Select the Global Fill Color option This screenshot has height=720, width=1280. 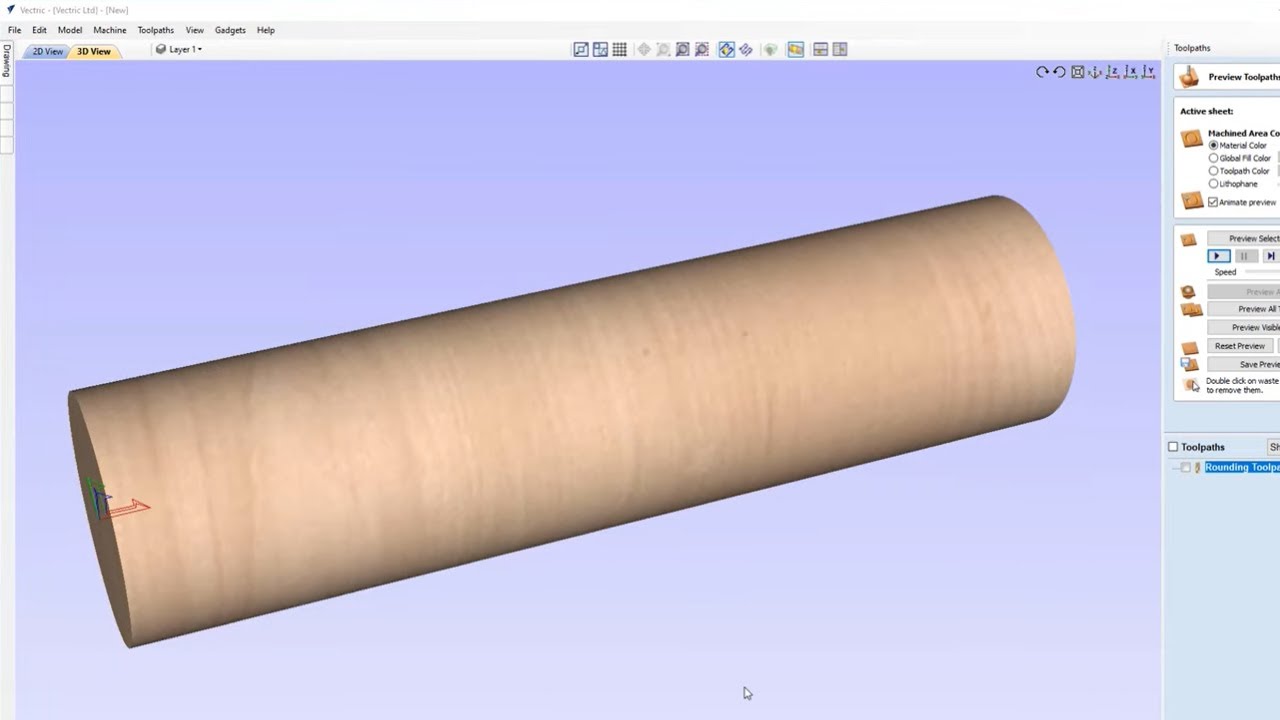coord(1213,158)
